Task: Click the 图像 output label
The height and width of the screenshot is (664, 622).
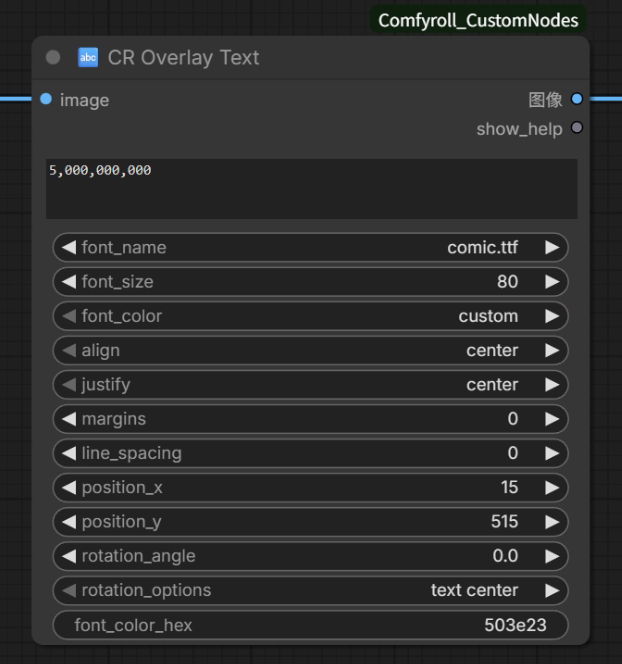Action: pos(545,100)
